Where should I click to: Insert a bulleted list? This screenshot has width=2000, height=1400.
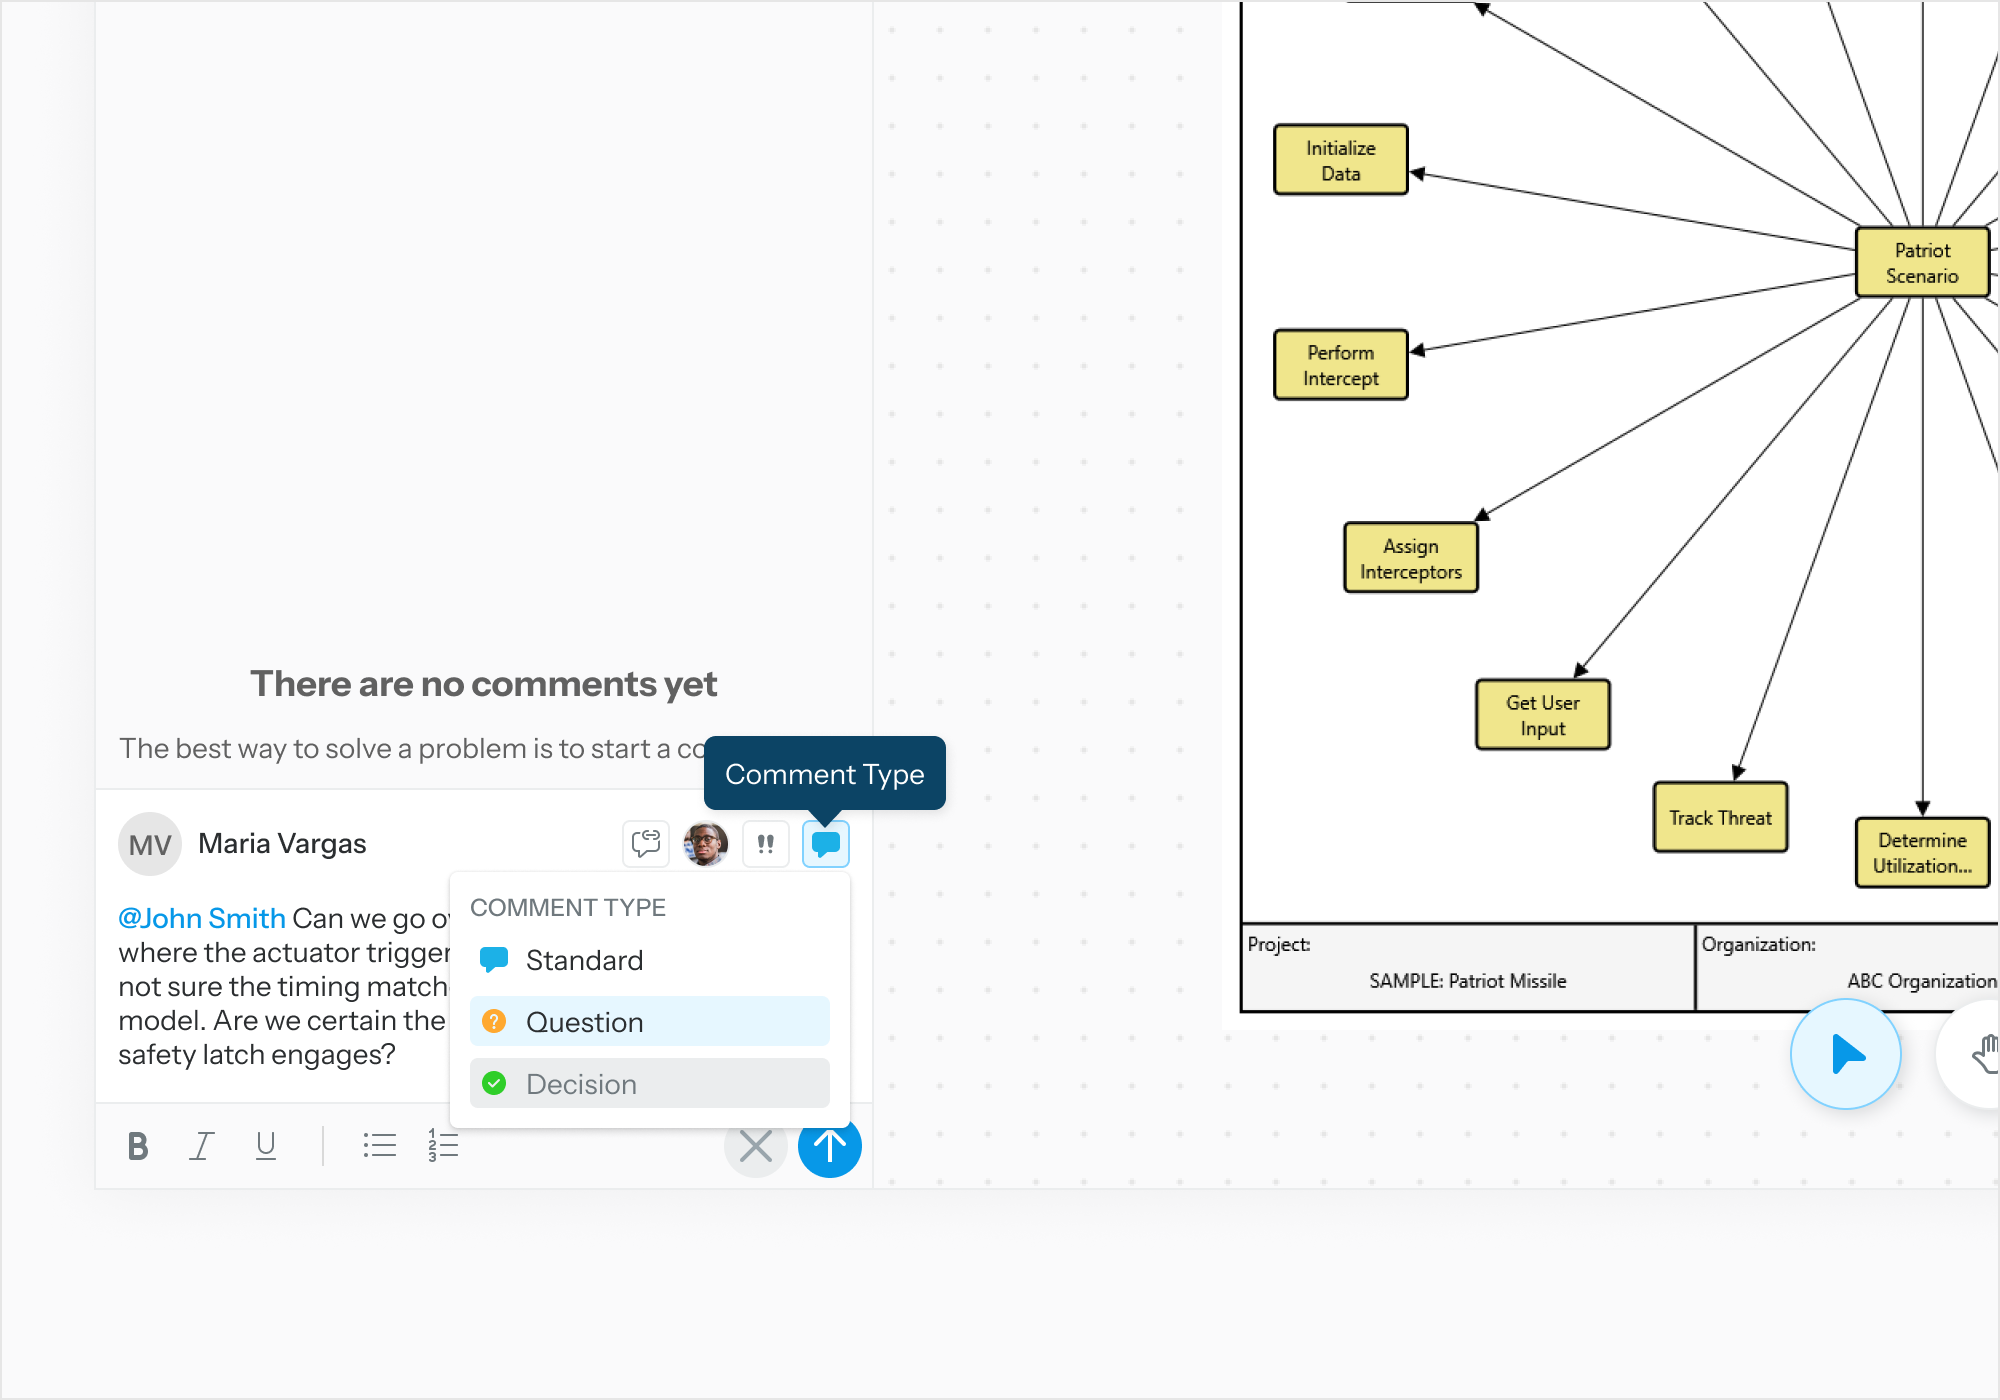click(380, 1145)
